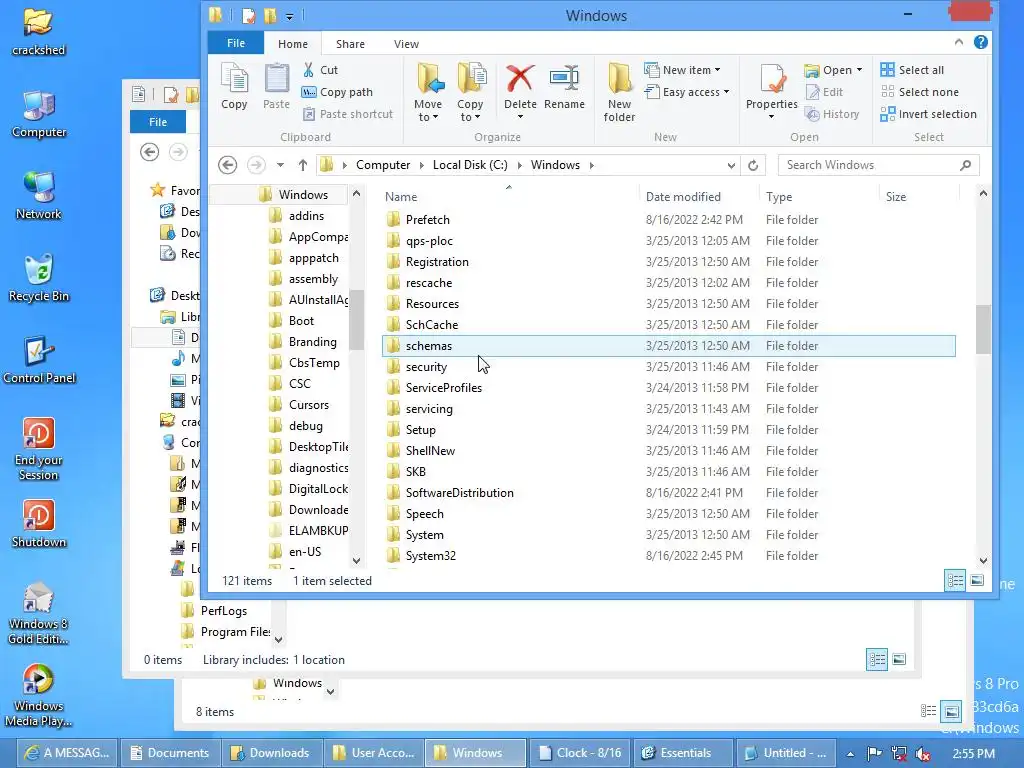
Task: Open End your Session desktop icon
Action: click(x=39, y=449)
